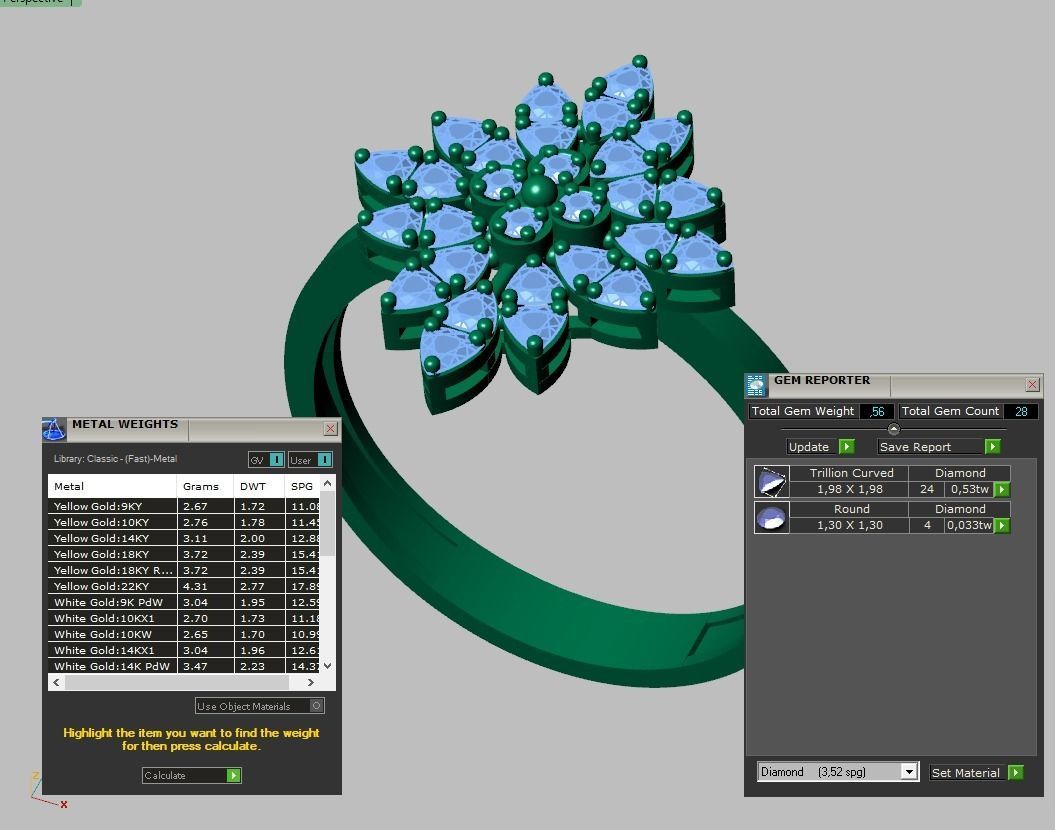Click the horizontal scroll right arrow

pos(310,682)
